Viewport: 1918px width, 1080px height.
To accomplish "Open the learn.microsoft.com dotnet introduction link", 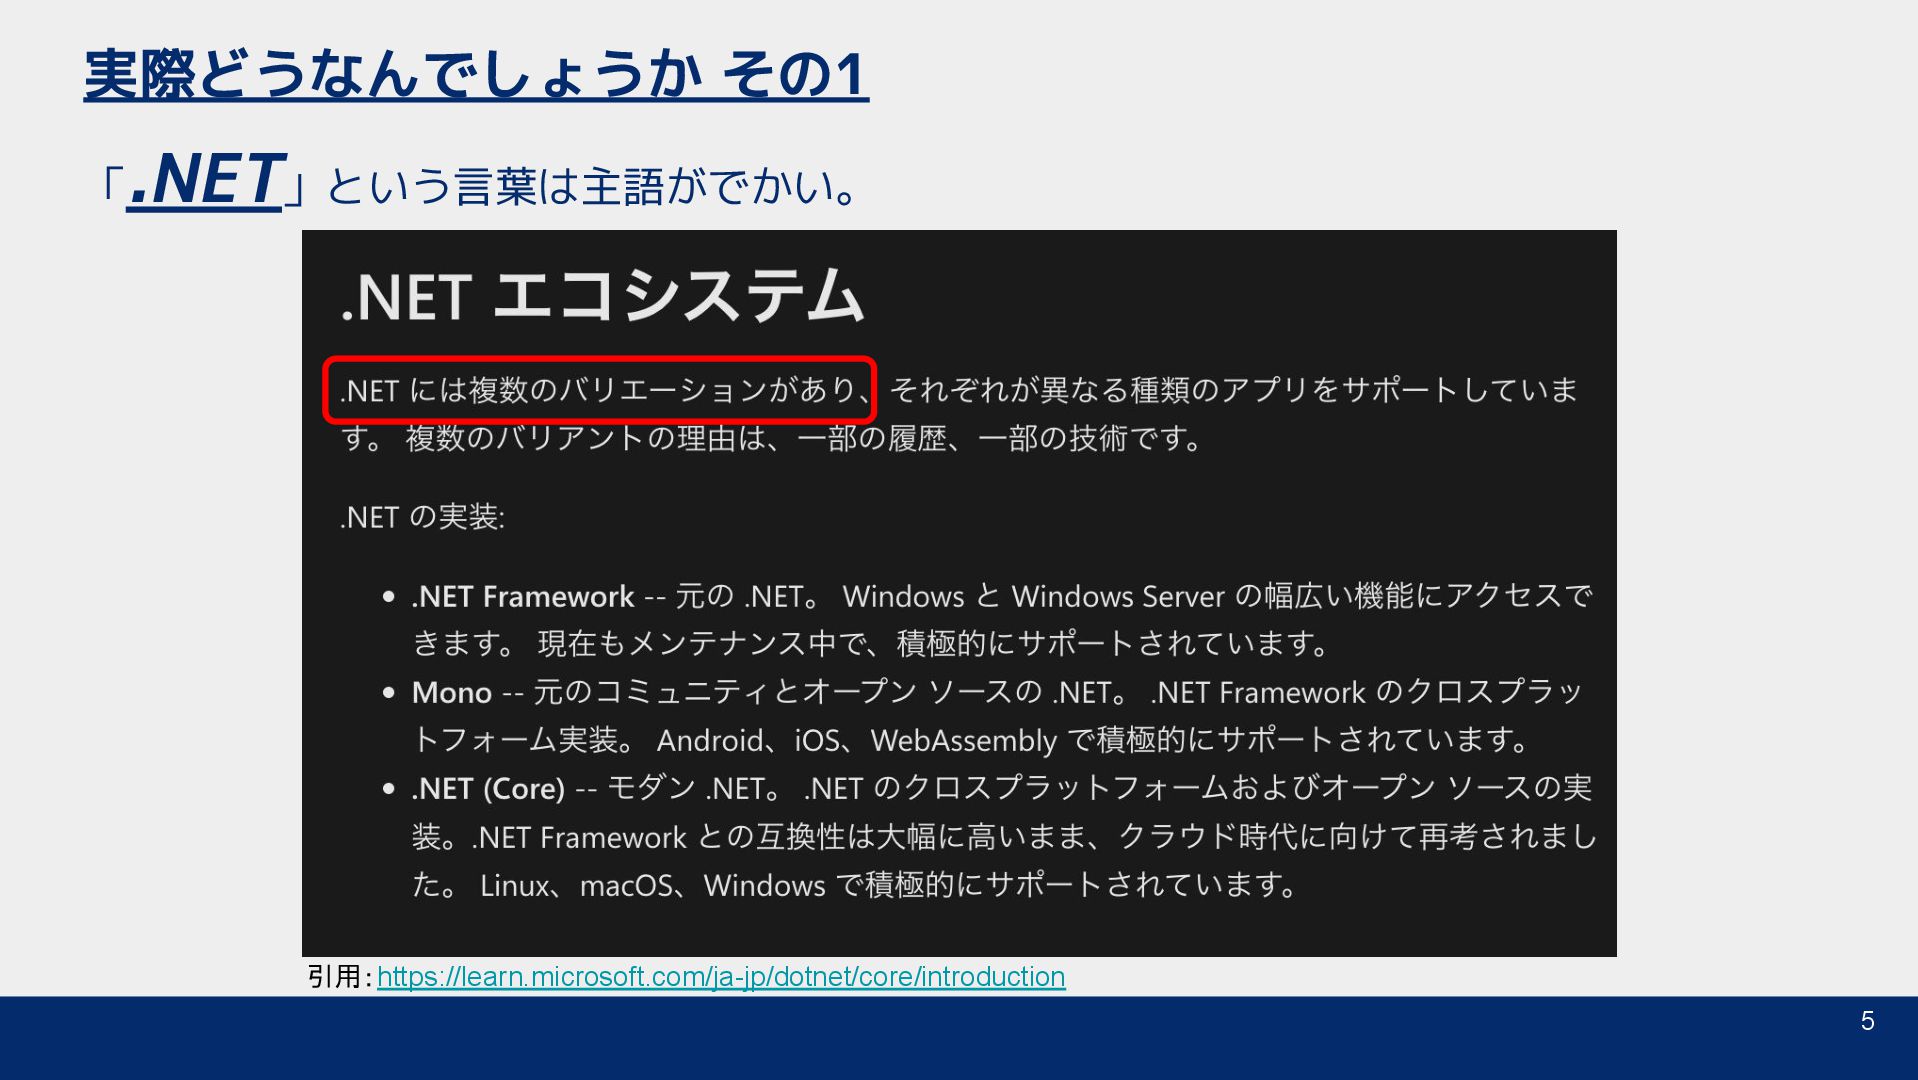I will pos(721,976).
